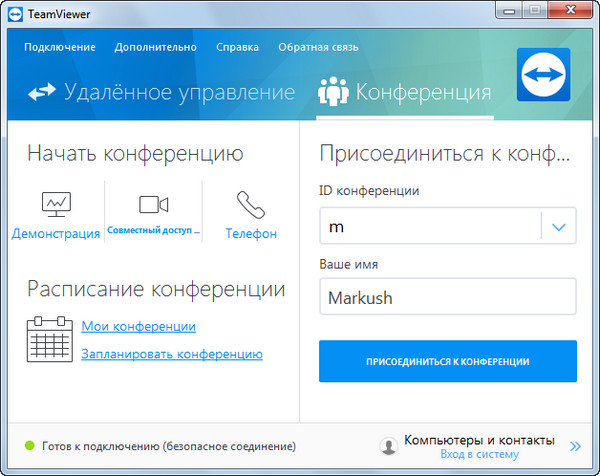Image resolution: width=600 pixels, height=476 pixels.
Task: Click the Совместный доступ label
Action: tap(153, 230)
